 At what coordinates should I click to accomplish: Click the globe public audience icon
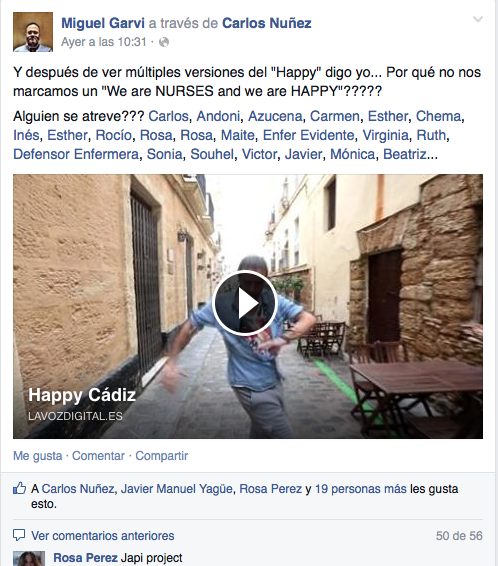coord(164,42)
